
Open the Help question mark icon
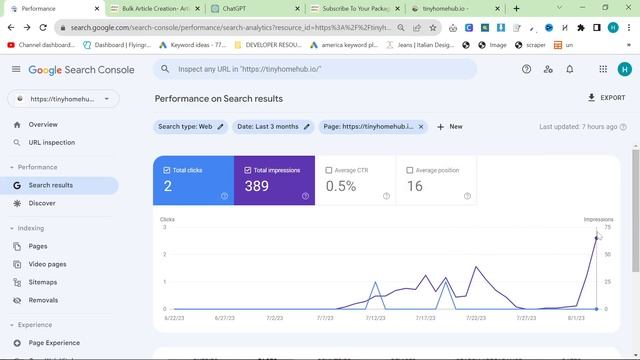[x=527, y=69]
